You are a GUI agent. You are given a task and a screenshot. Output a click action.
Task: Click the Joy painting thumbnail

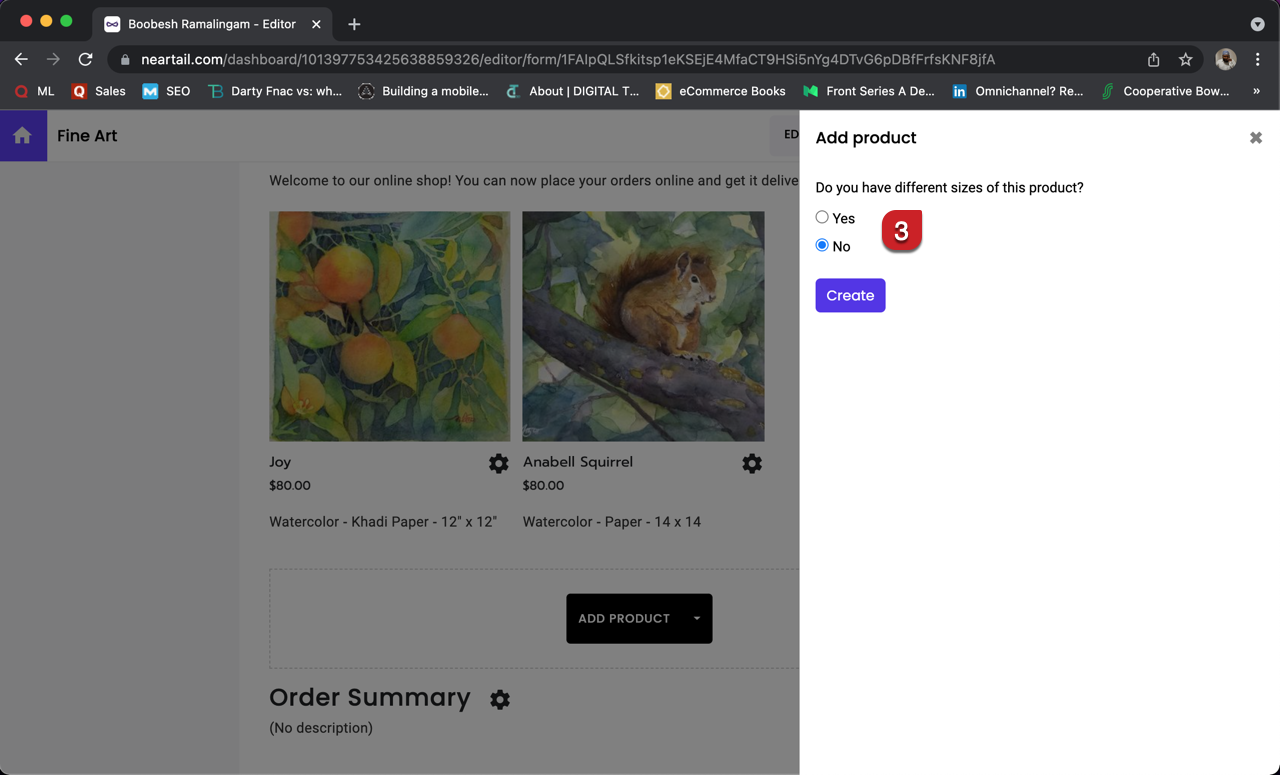[x=389, y=326]
